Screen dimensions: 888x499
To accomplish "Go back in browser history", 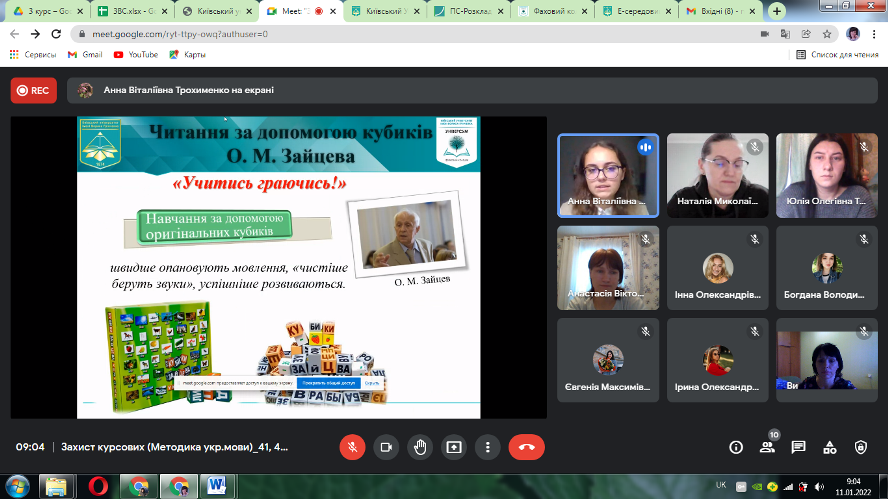I will click(15, 34).
